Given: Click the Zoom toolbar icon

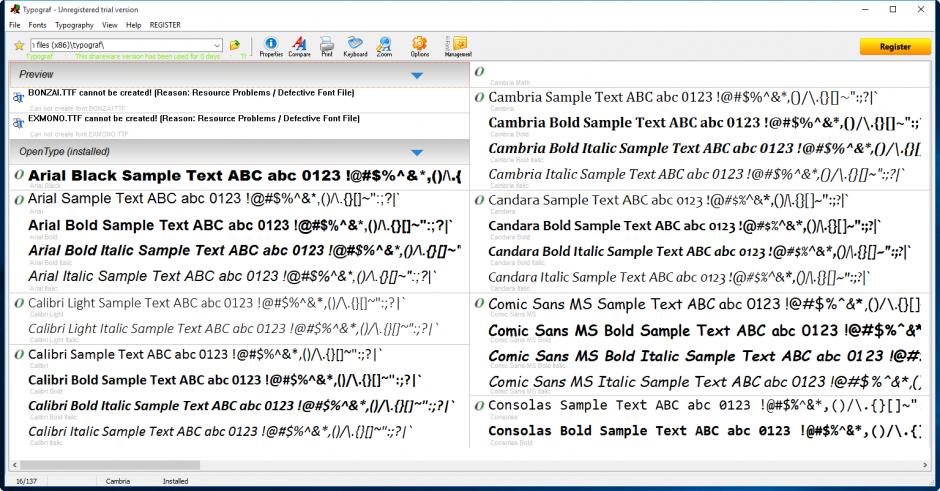Looking at the screenshot, I should 384,47.
